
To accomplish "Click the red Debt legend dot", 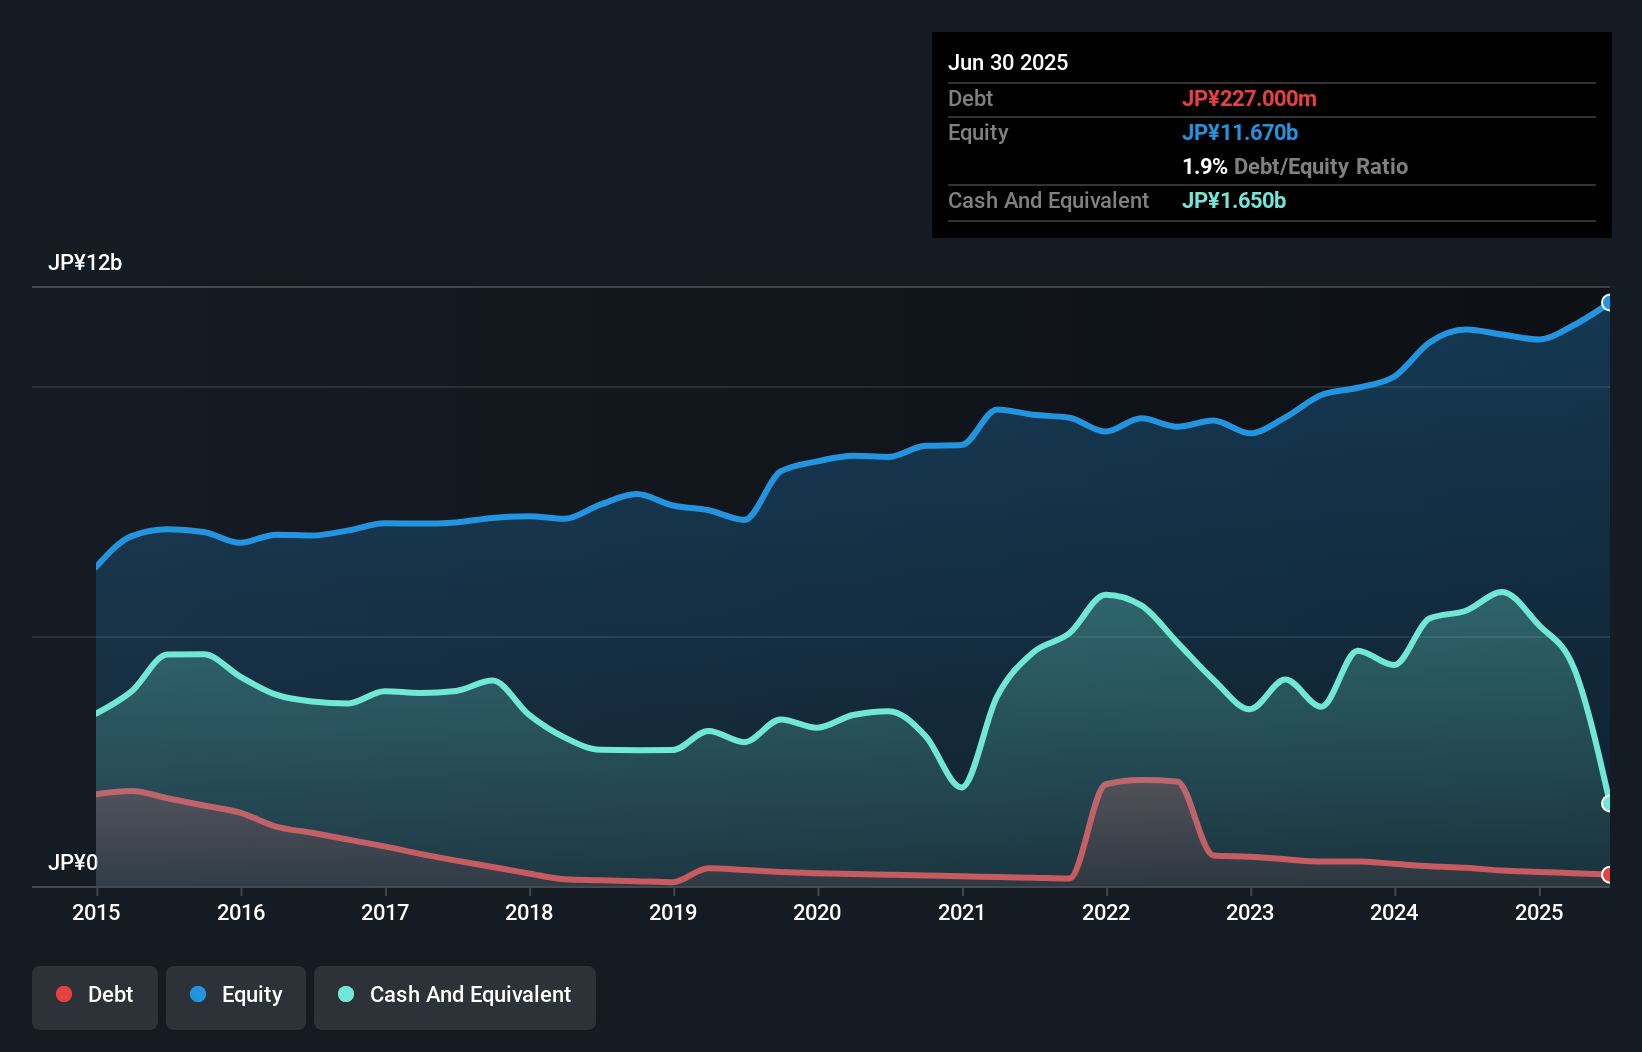I will 64,994.
